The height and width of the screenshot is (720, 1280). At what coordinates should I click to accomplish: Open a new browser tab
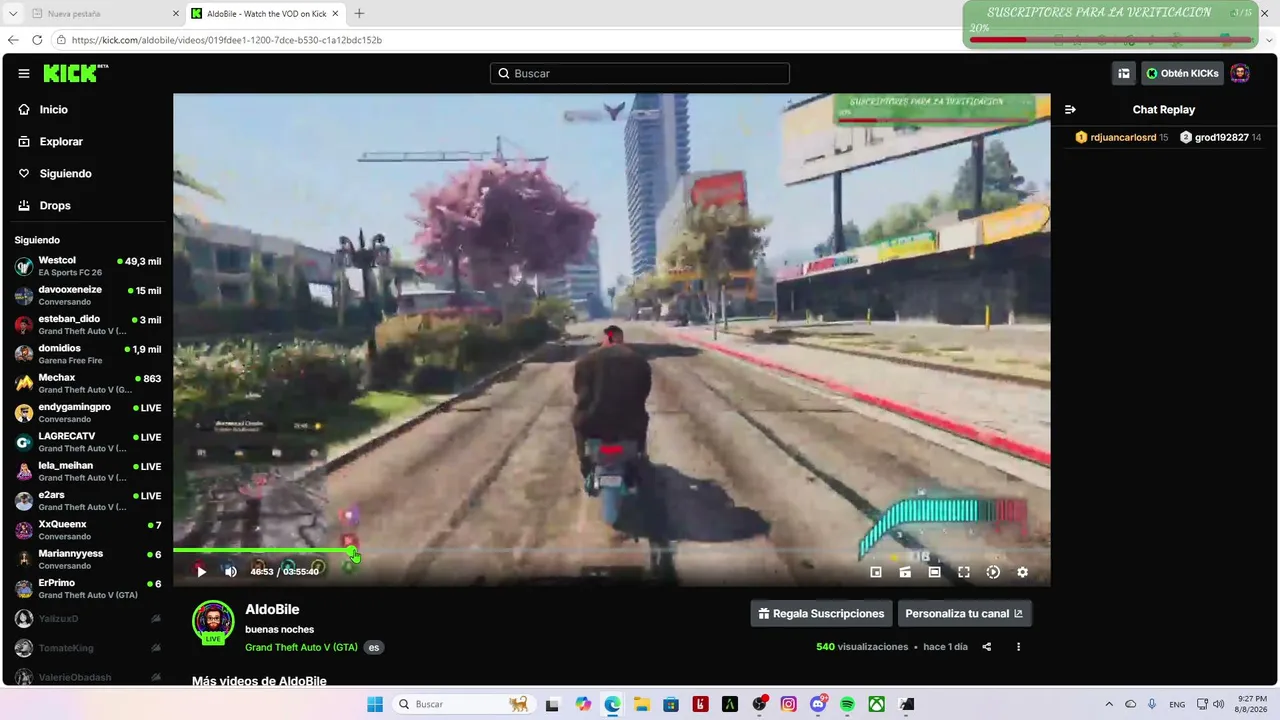tap(359, 14)
